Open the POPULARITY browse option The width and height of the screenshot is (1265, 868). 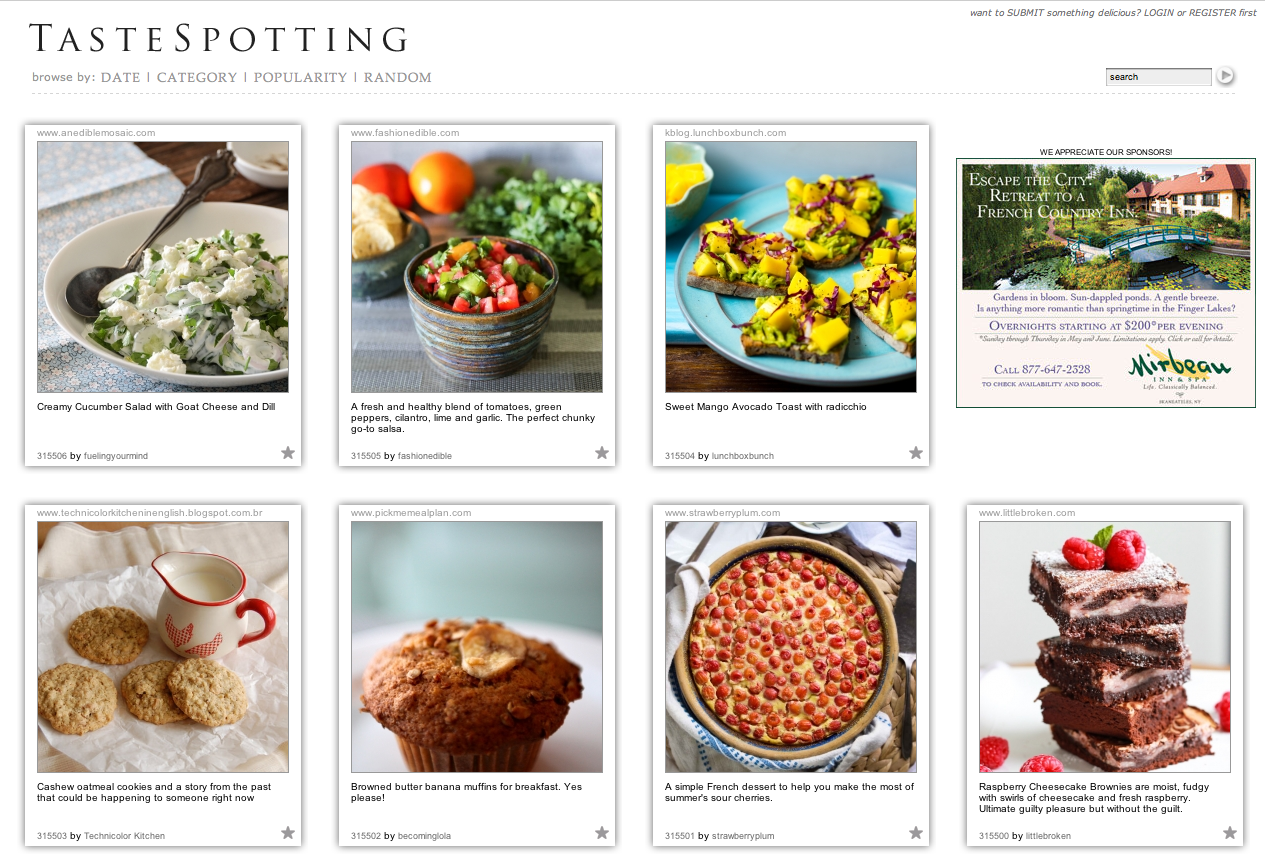[300, 77]
